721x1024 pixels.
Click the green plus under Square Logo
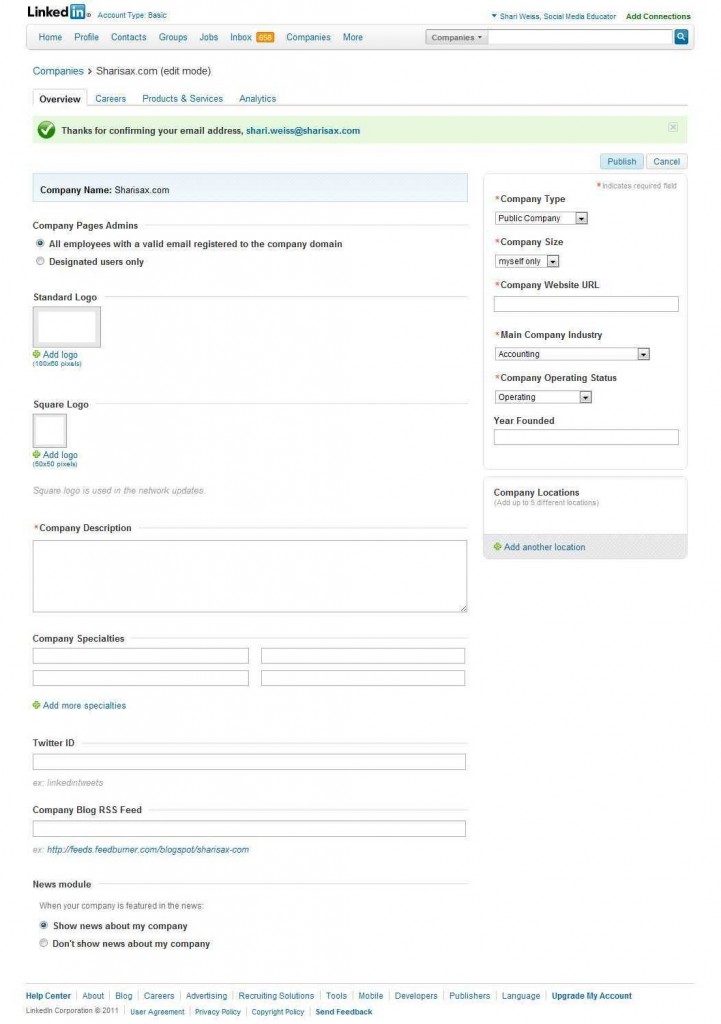[x=37, y=455]
